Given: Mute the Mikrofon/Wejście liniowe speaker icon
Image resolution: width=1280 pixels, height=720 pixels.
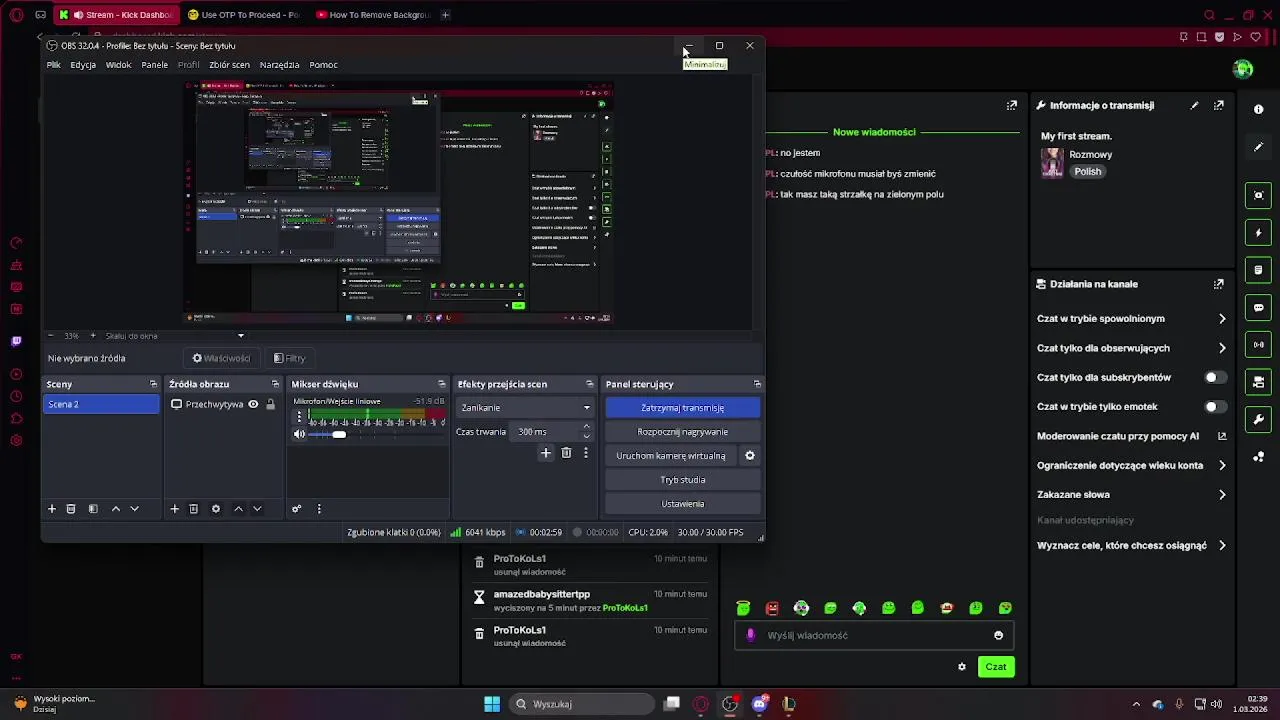Looking at the screenshot, I should [x=299, y=434].
